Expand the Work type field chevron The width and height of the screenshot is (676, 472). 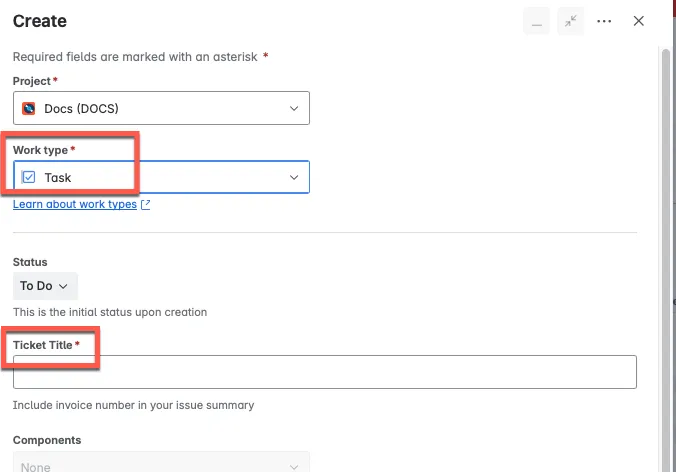click(294, 177)
